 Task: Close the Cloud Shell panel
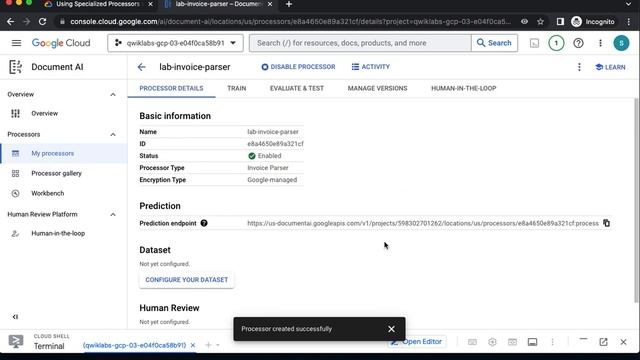coord(623,342)
